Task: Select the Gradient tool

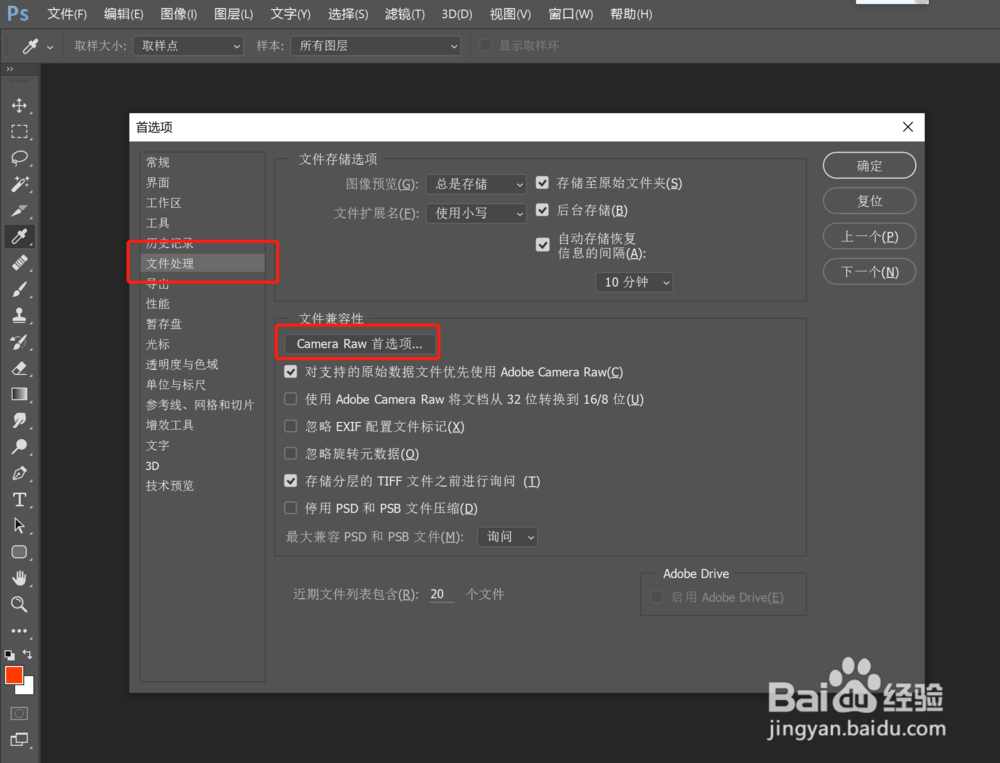Action: pyautogui.click(x=19, y=394)
